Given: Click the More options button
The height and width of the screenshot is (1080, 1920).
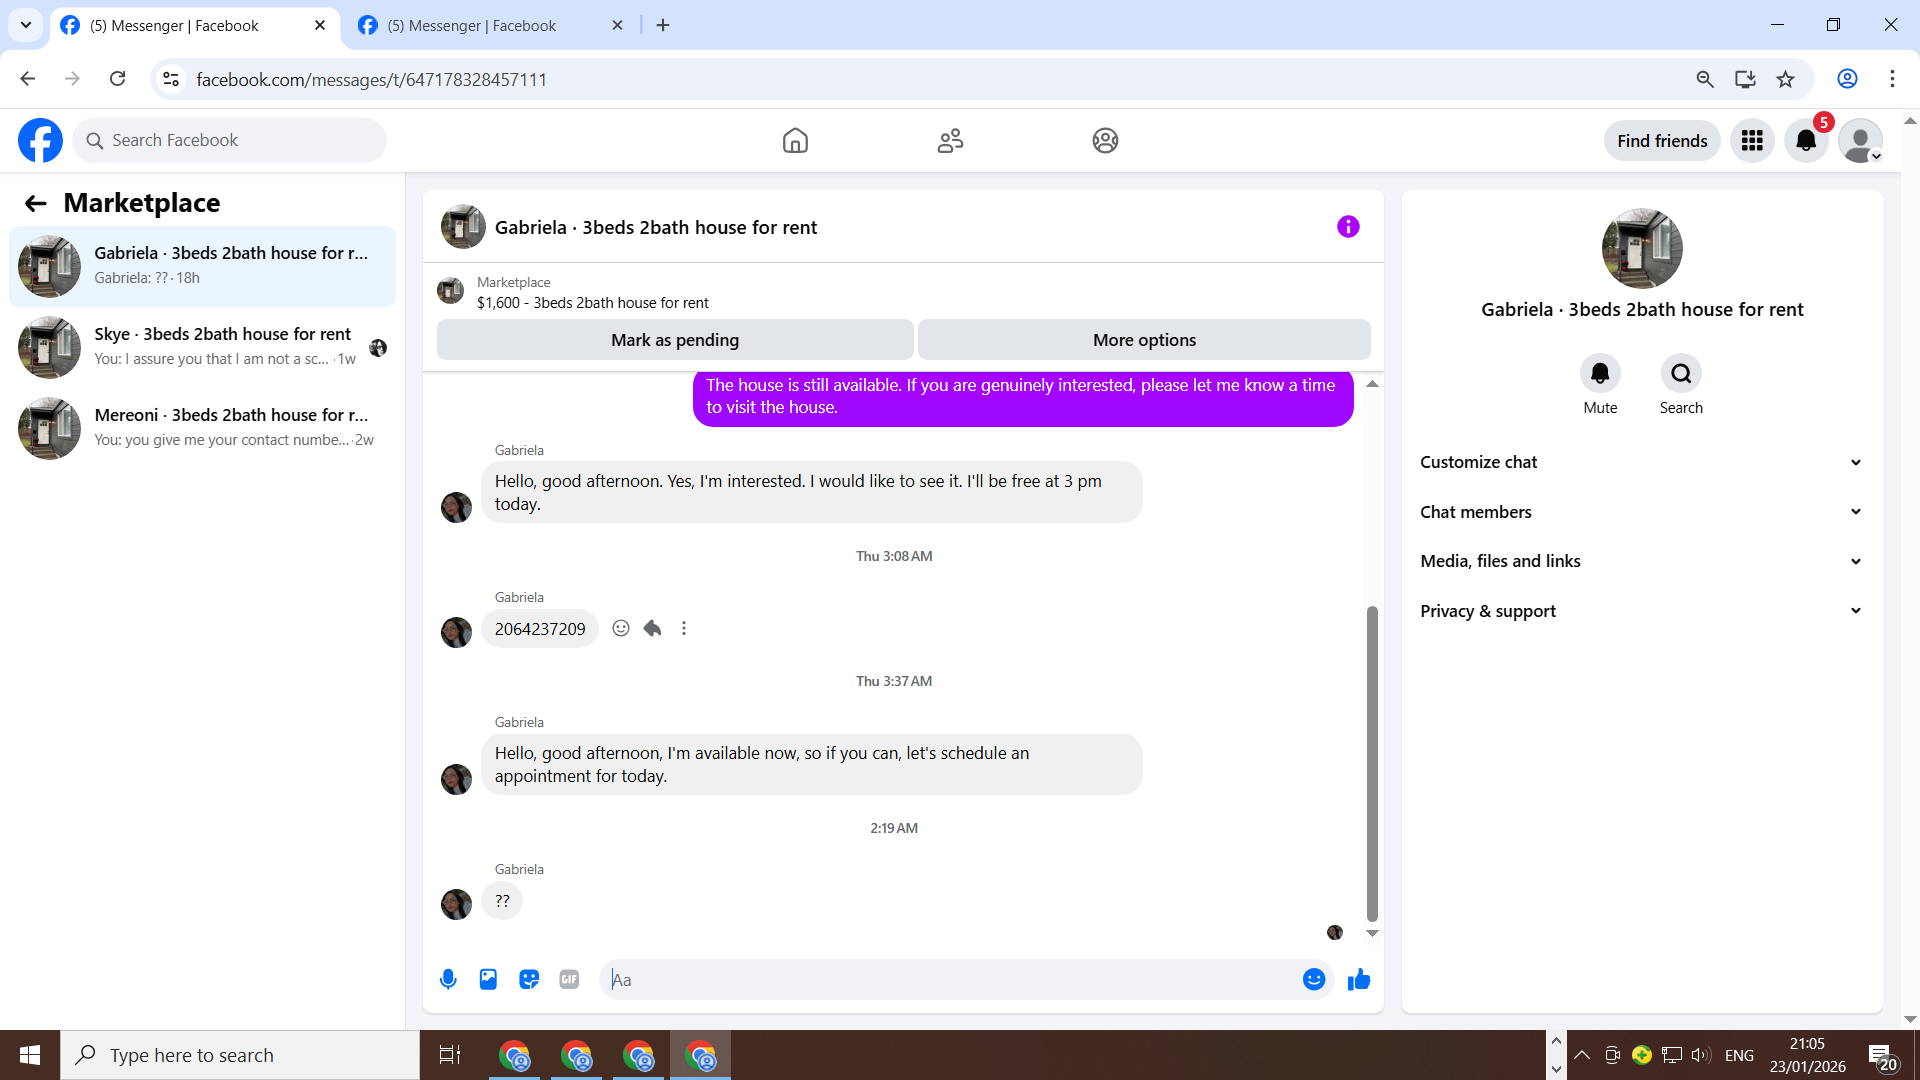Looking at the screenshot, I should point(1144,340).
